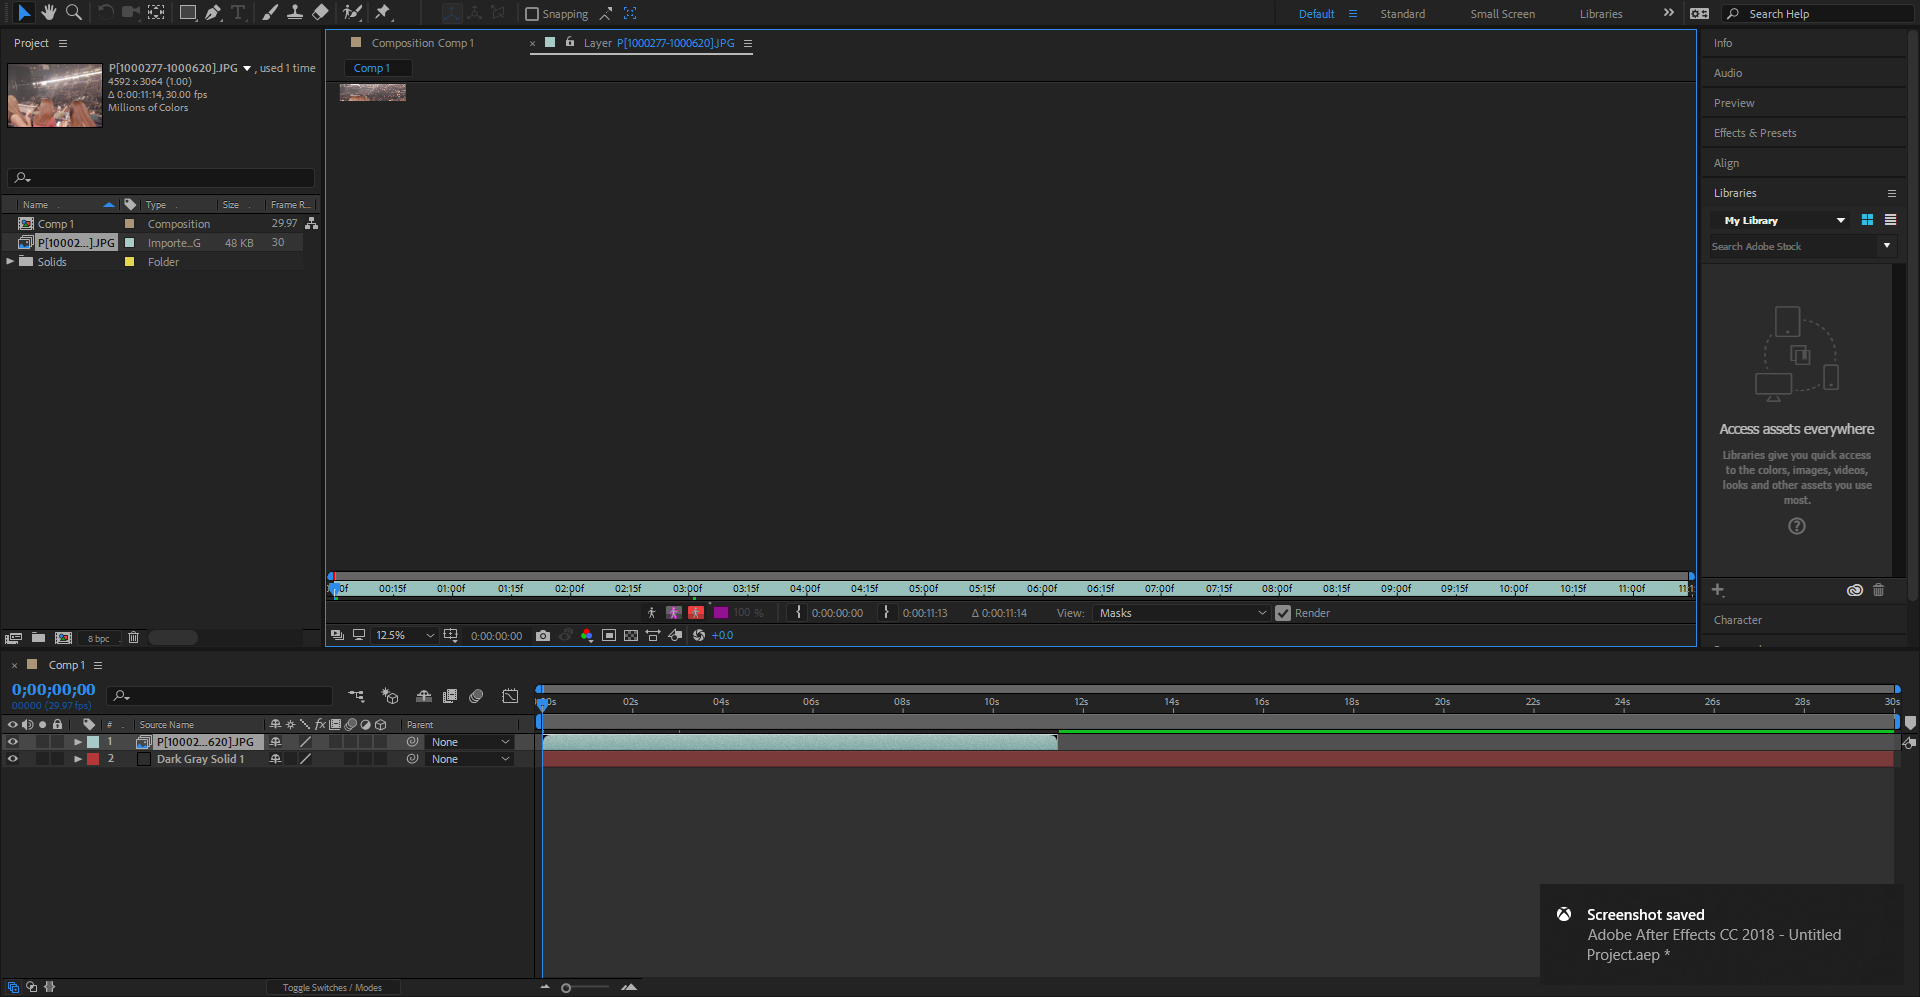
Task: Switch Libraries to grid view
Action: click(x=1867, y=220)
